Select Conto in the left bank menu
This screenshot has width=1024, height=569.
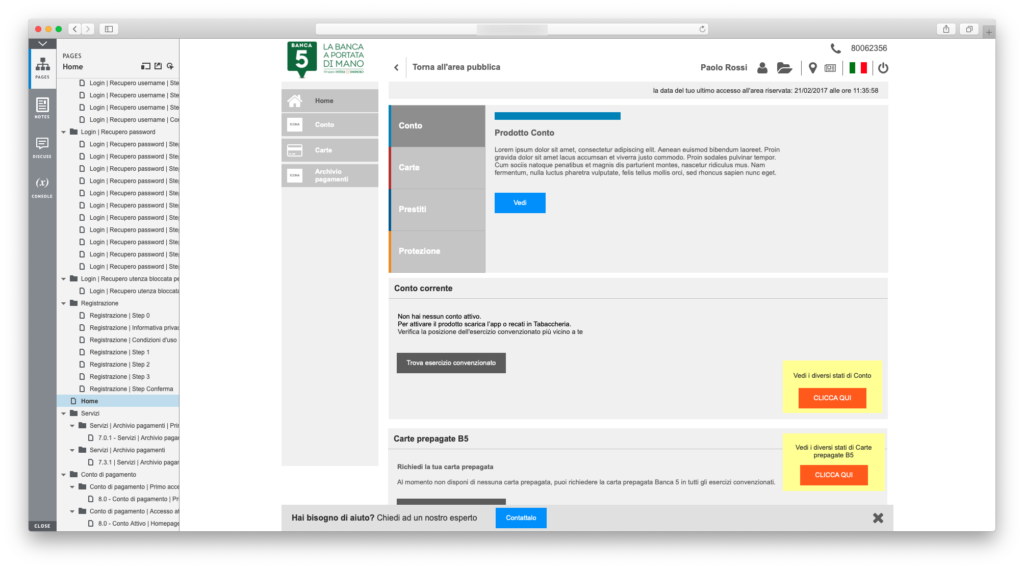(x=330, y=125)
